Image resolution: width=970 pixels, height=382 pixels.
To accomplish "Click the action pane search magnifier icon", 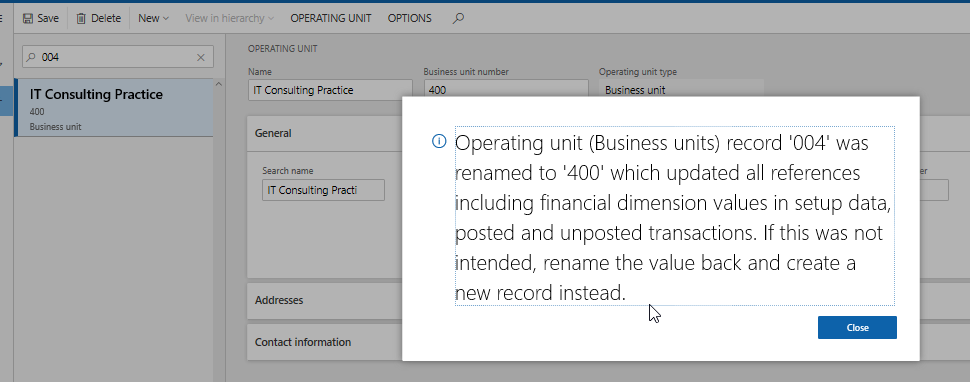I will pos(458,19).
